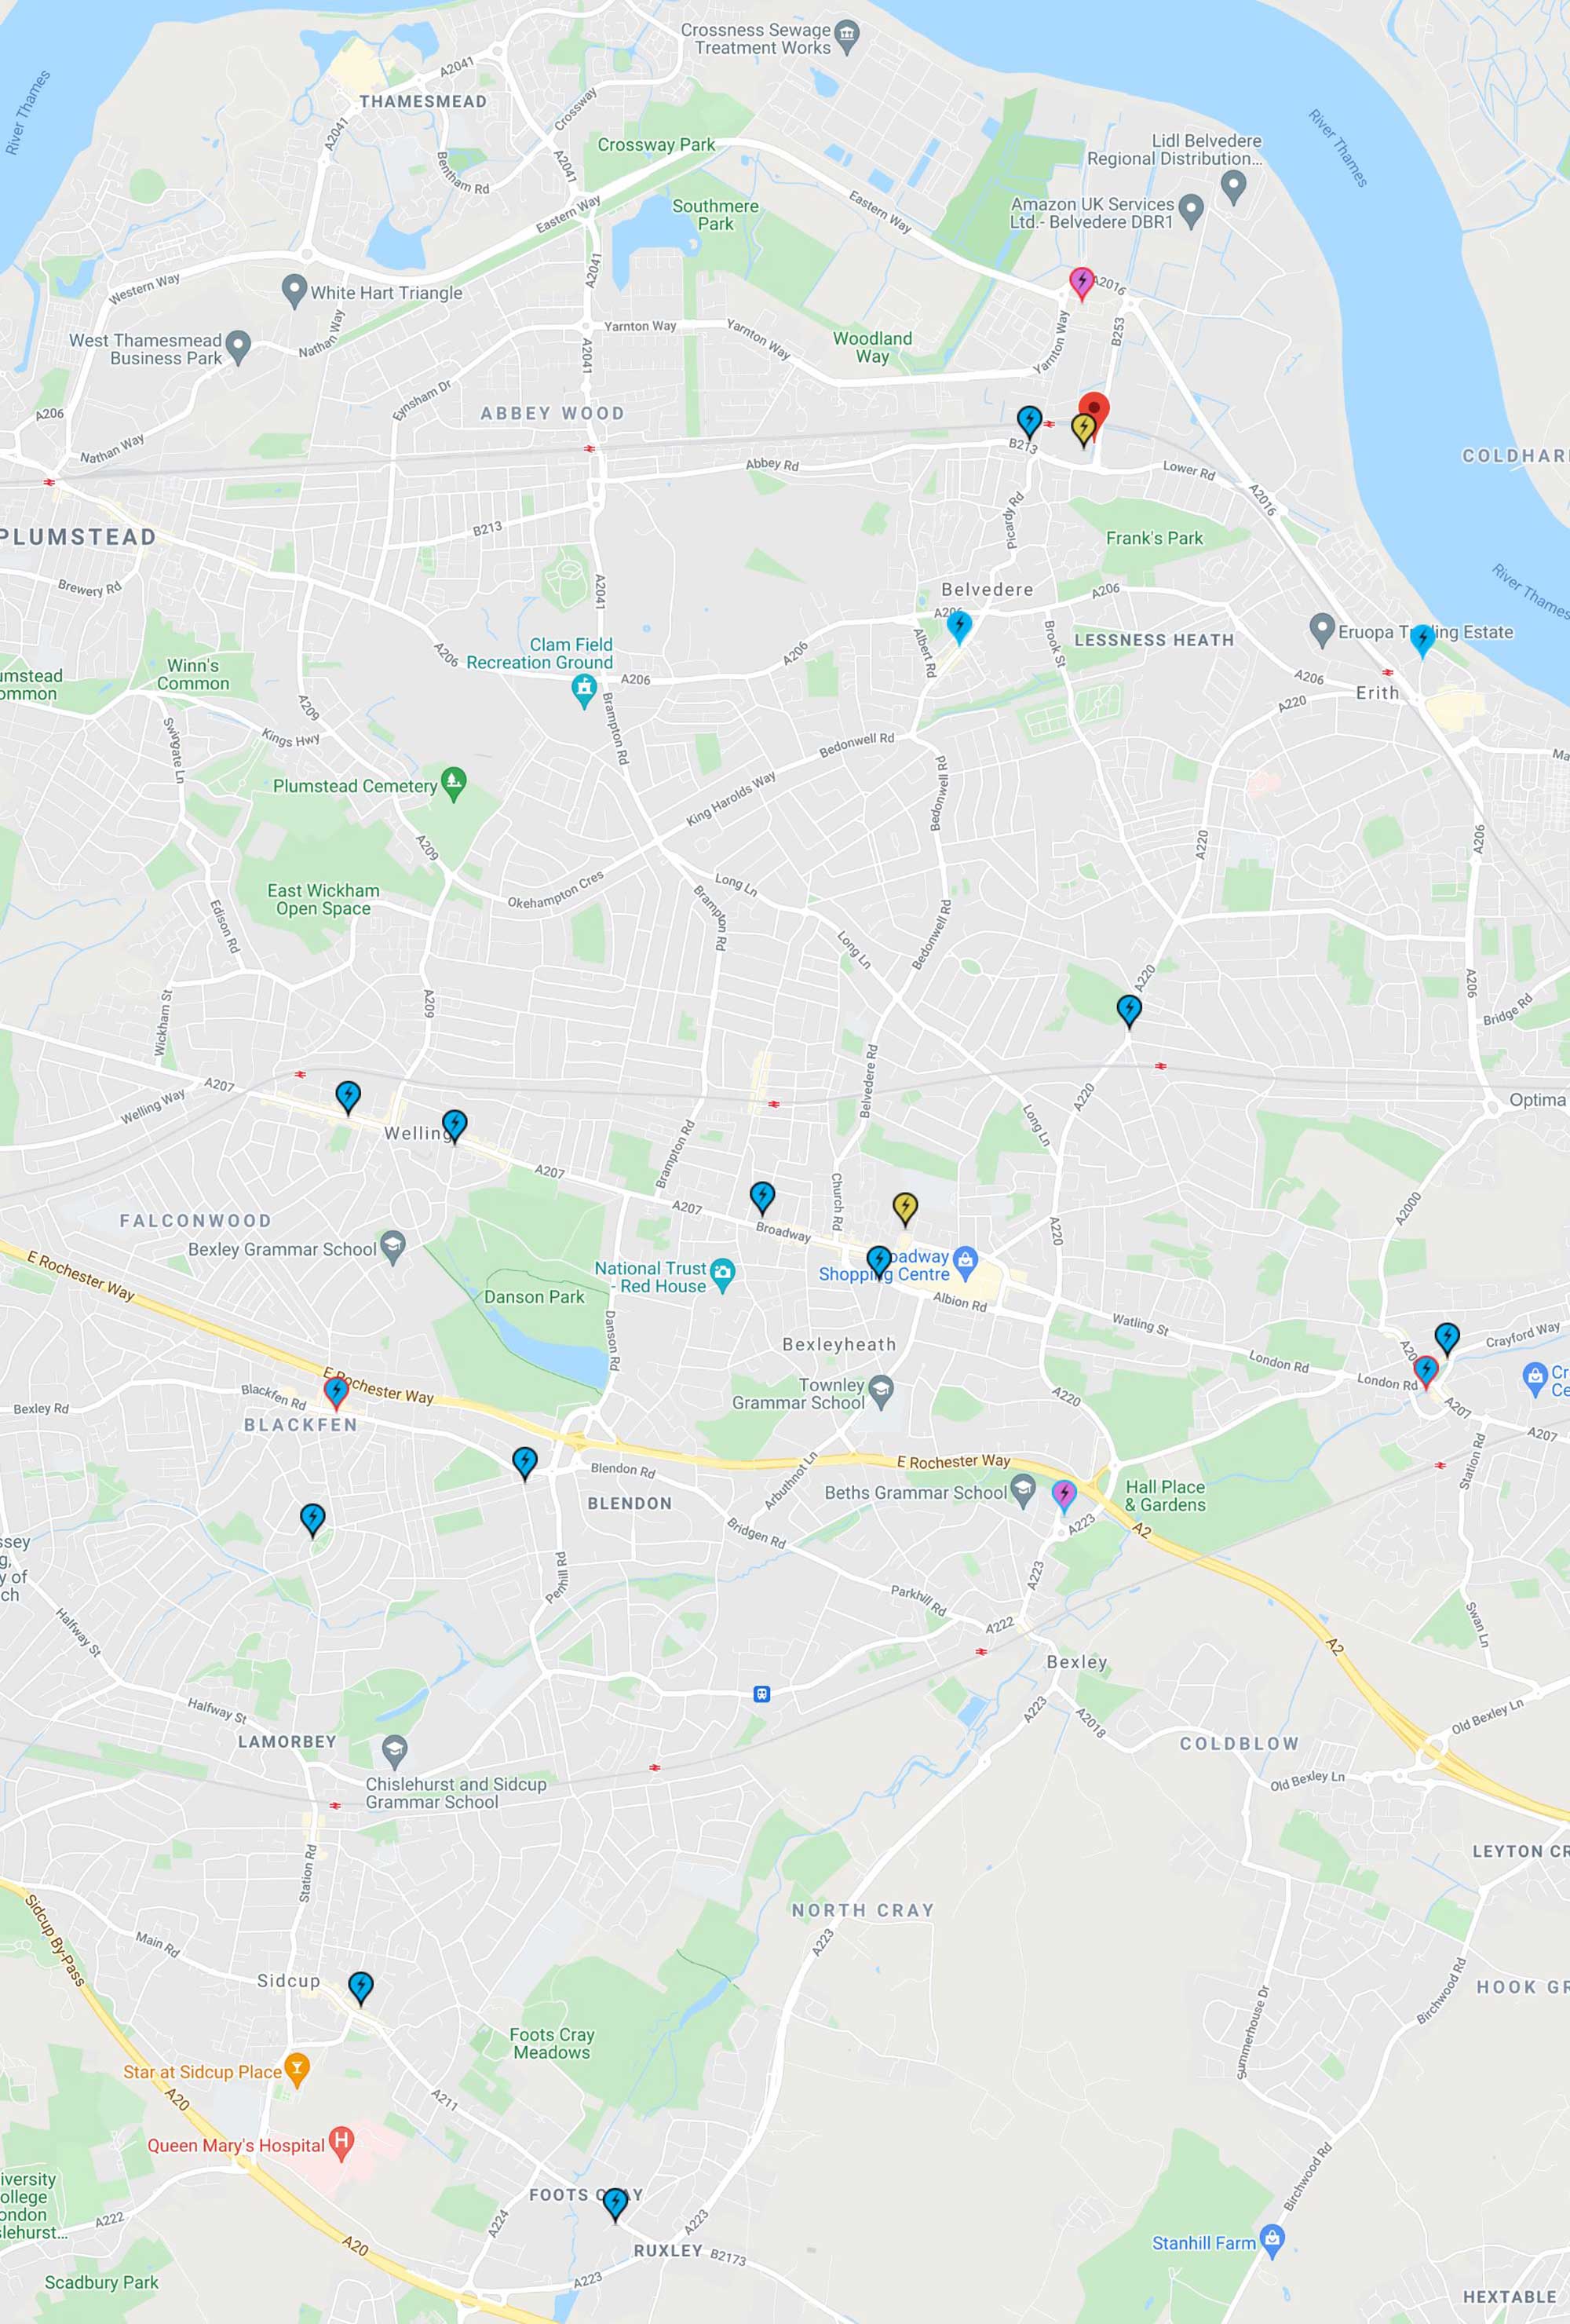This screenshot has width=1570, height=2324.
Task: Click the charger pin at Foots Cray
Action: coord(615,2203)
